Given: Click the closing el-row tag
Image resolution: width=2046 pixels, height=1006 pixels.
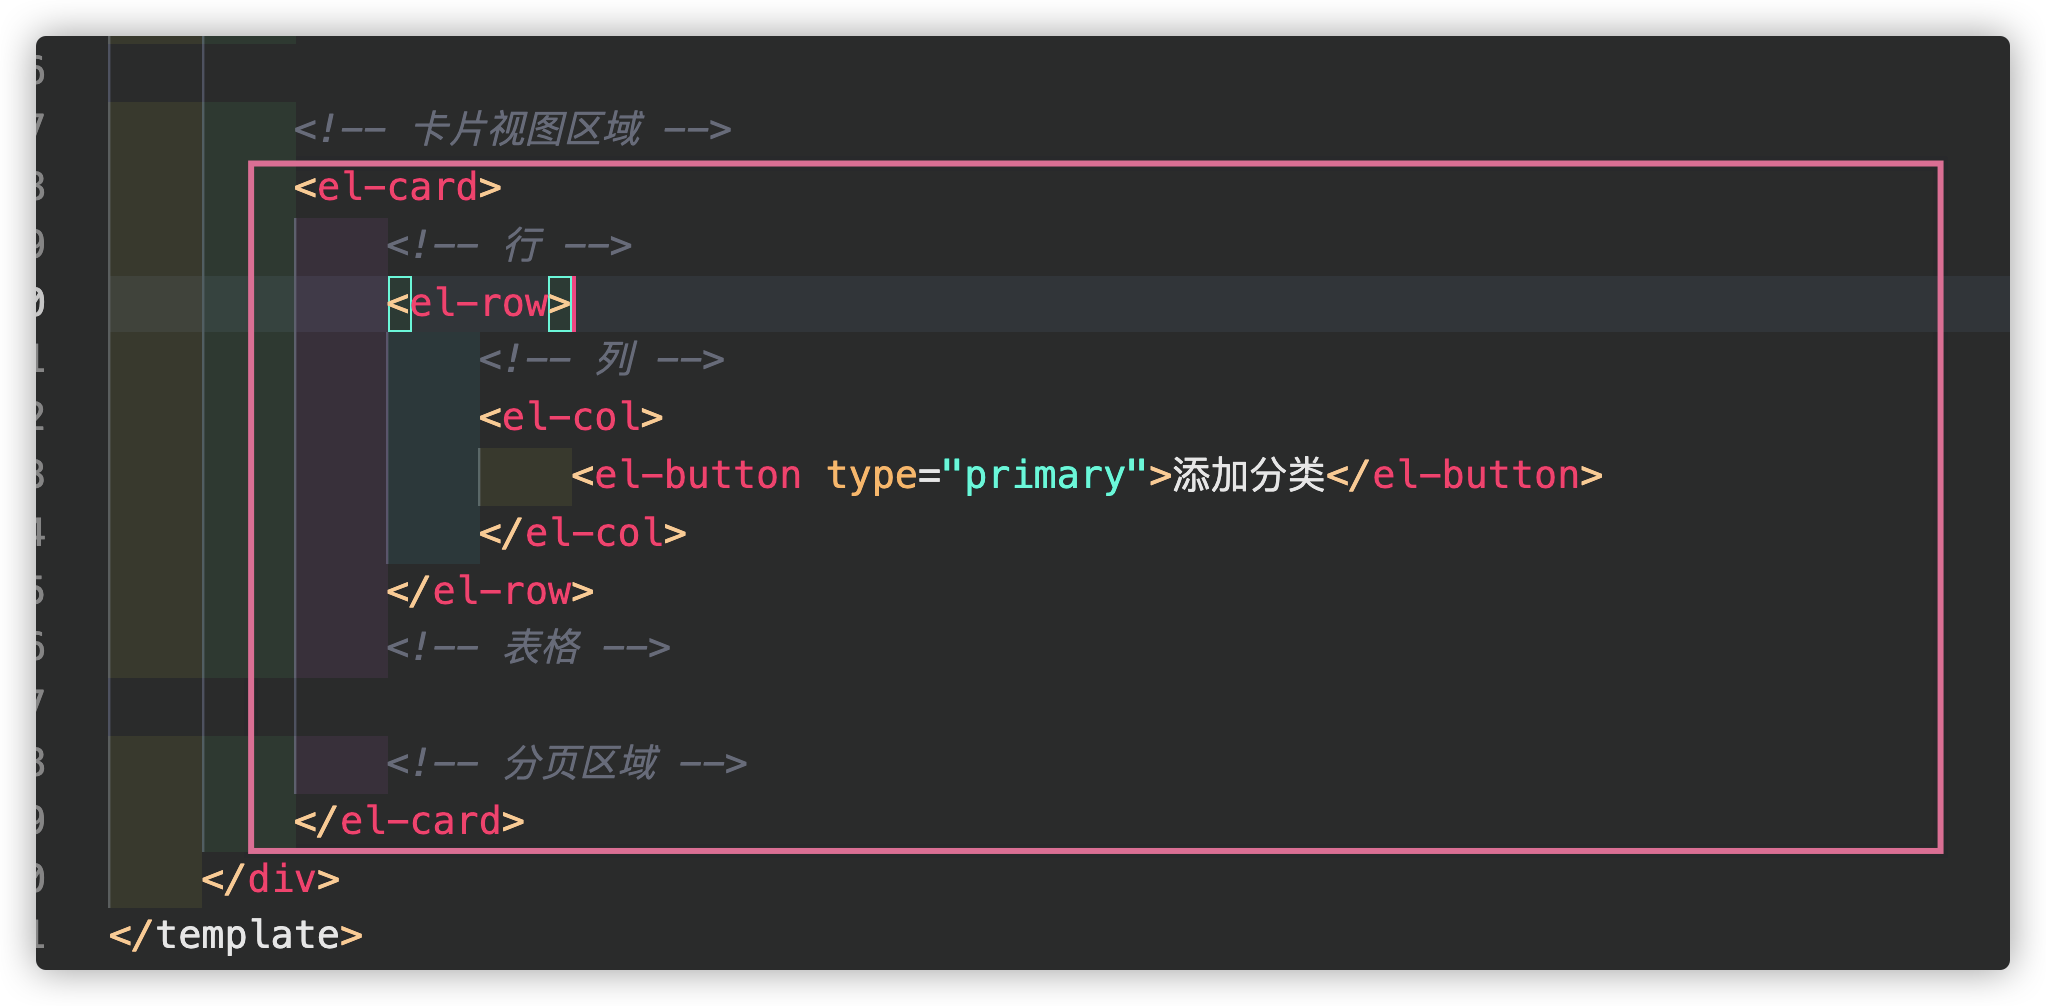Looking at the screenshot, I should coord(490,591).
